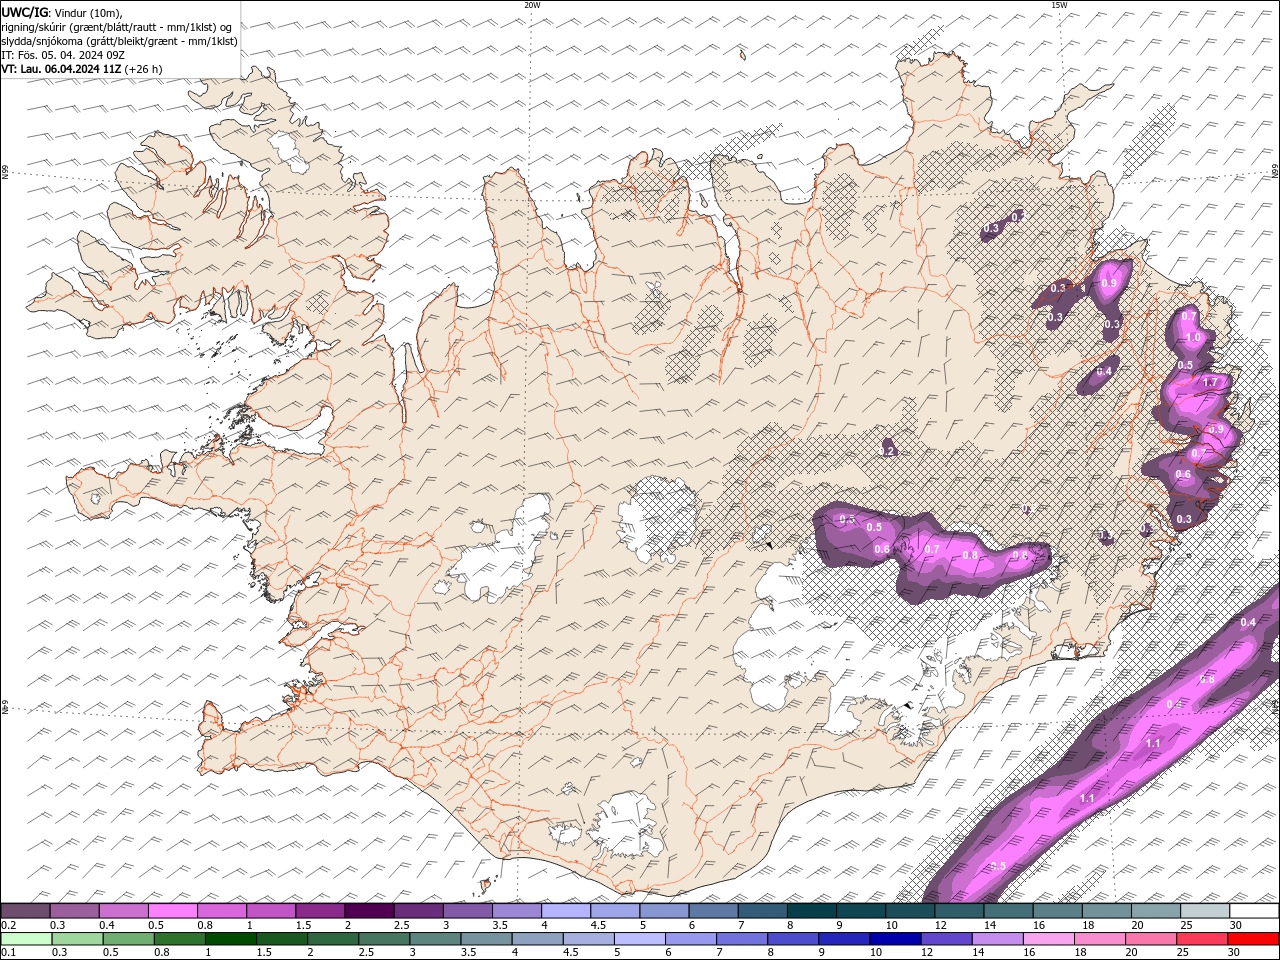Click the '20W' longitude label
The height and width of the screenshot is (960, 1280).
point(532,5)
